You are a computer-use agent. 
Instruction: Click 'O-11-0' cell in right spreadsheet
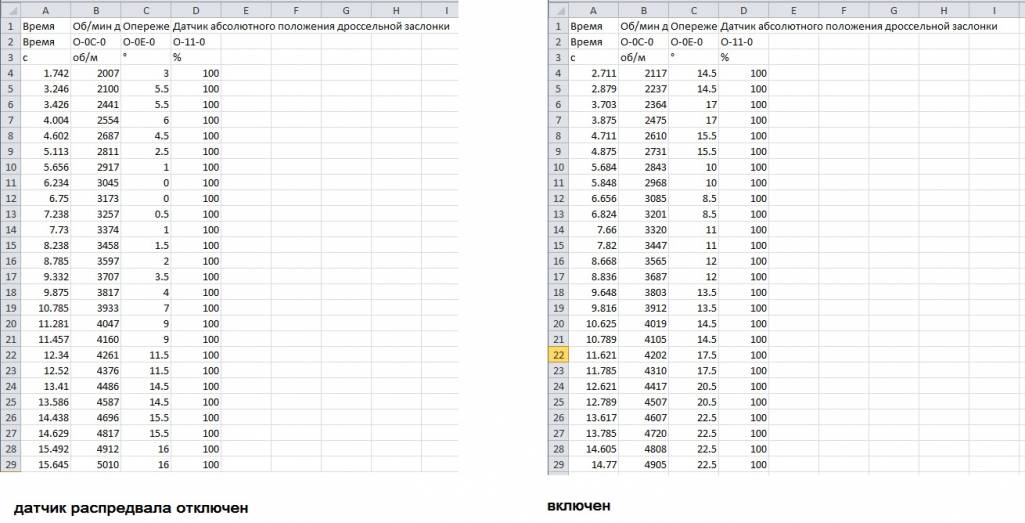(x=744, y=42)
